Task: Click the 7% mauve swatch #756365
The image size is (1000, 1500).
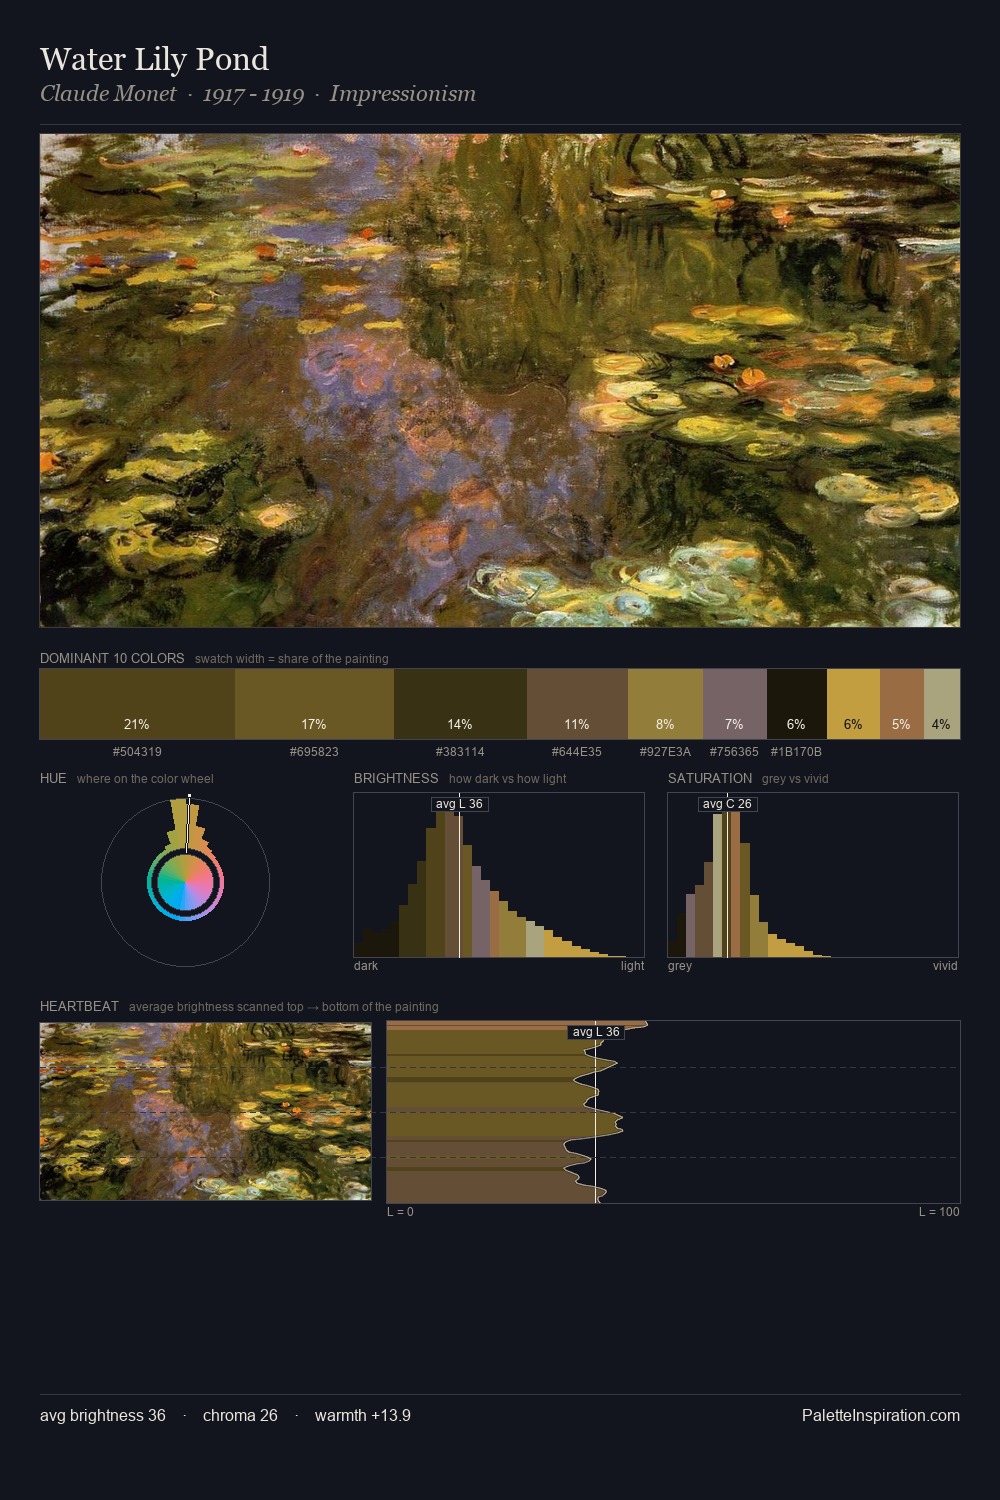Action: click(x=735, y=704)
